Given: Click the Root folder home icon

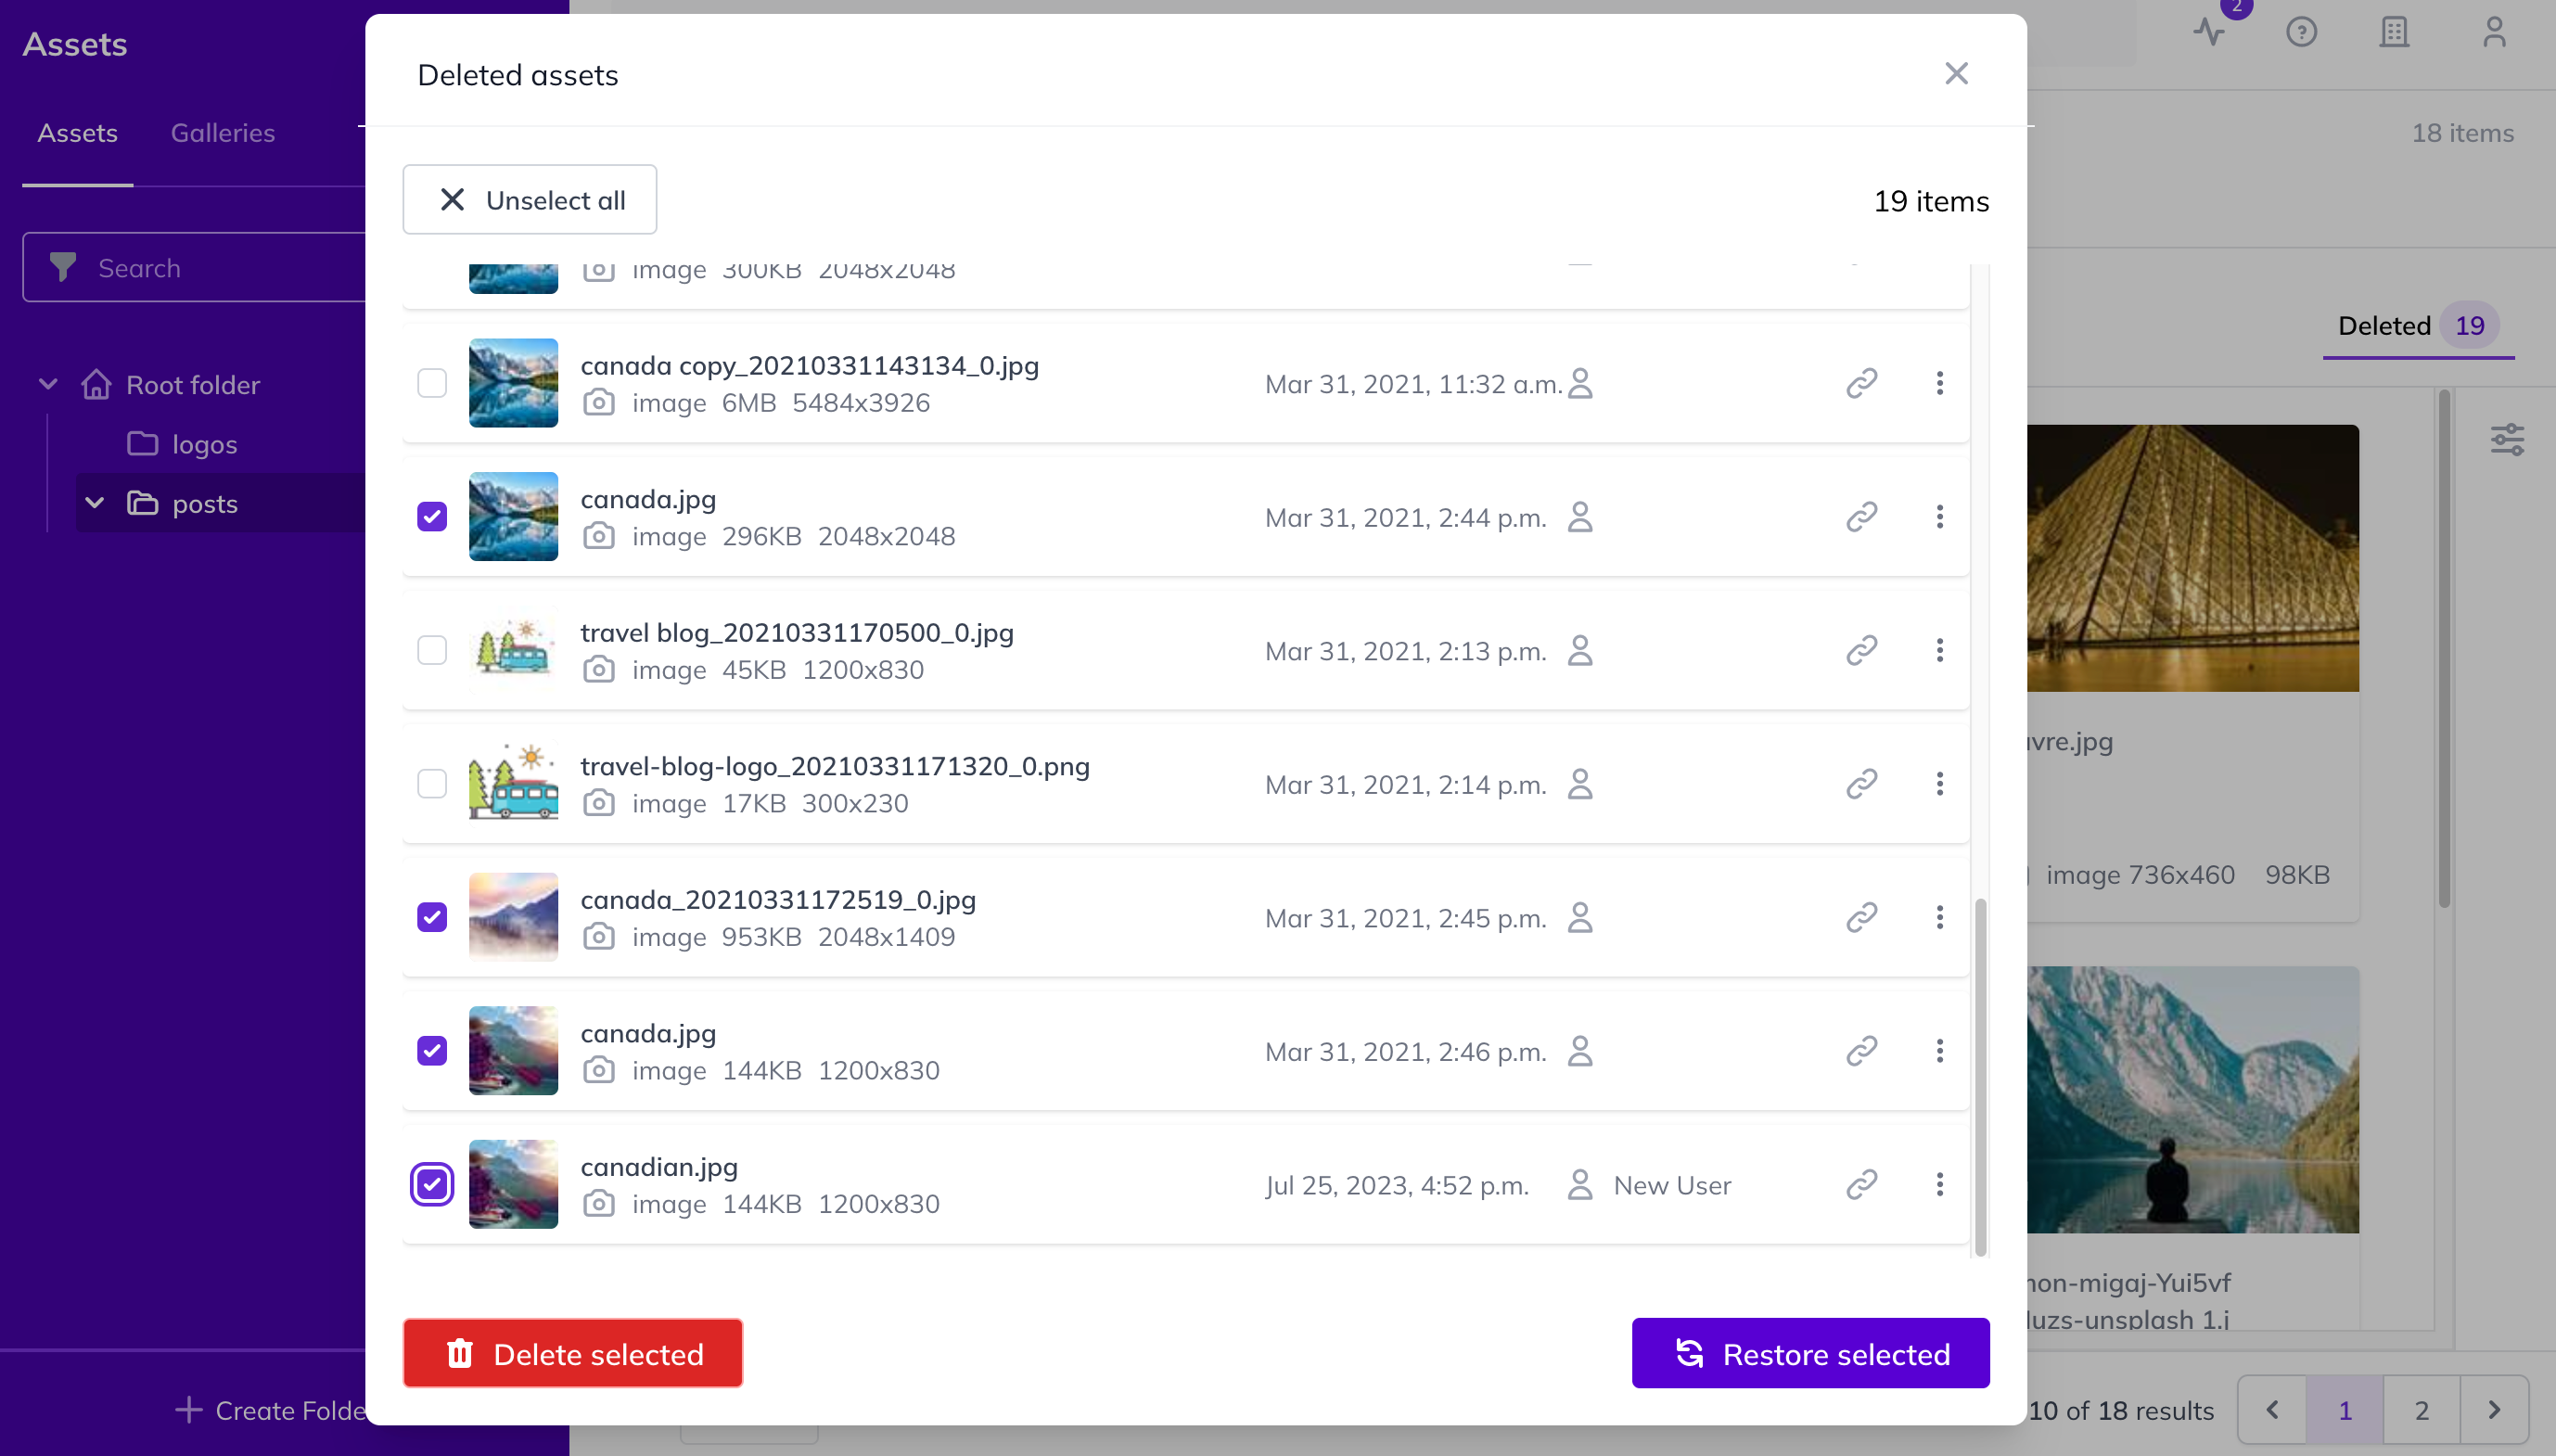Looking at the screenshot, I should point(96,384).
